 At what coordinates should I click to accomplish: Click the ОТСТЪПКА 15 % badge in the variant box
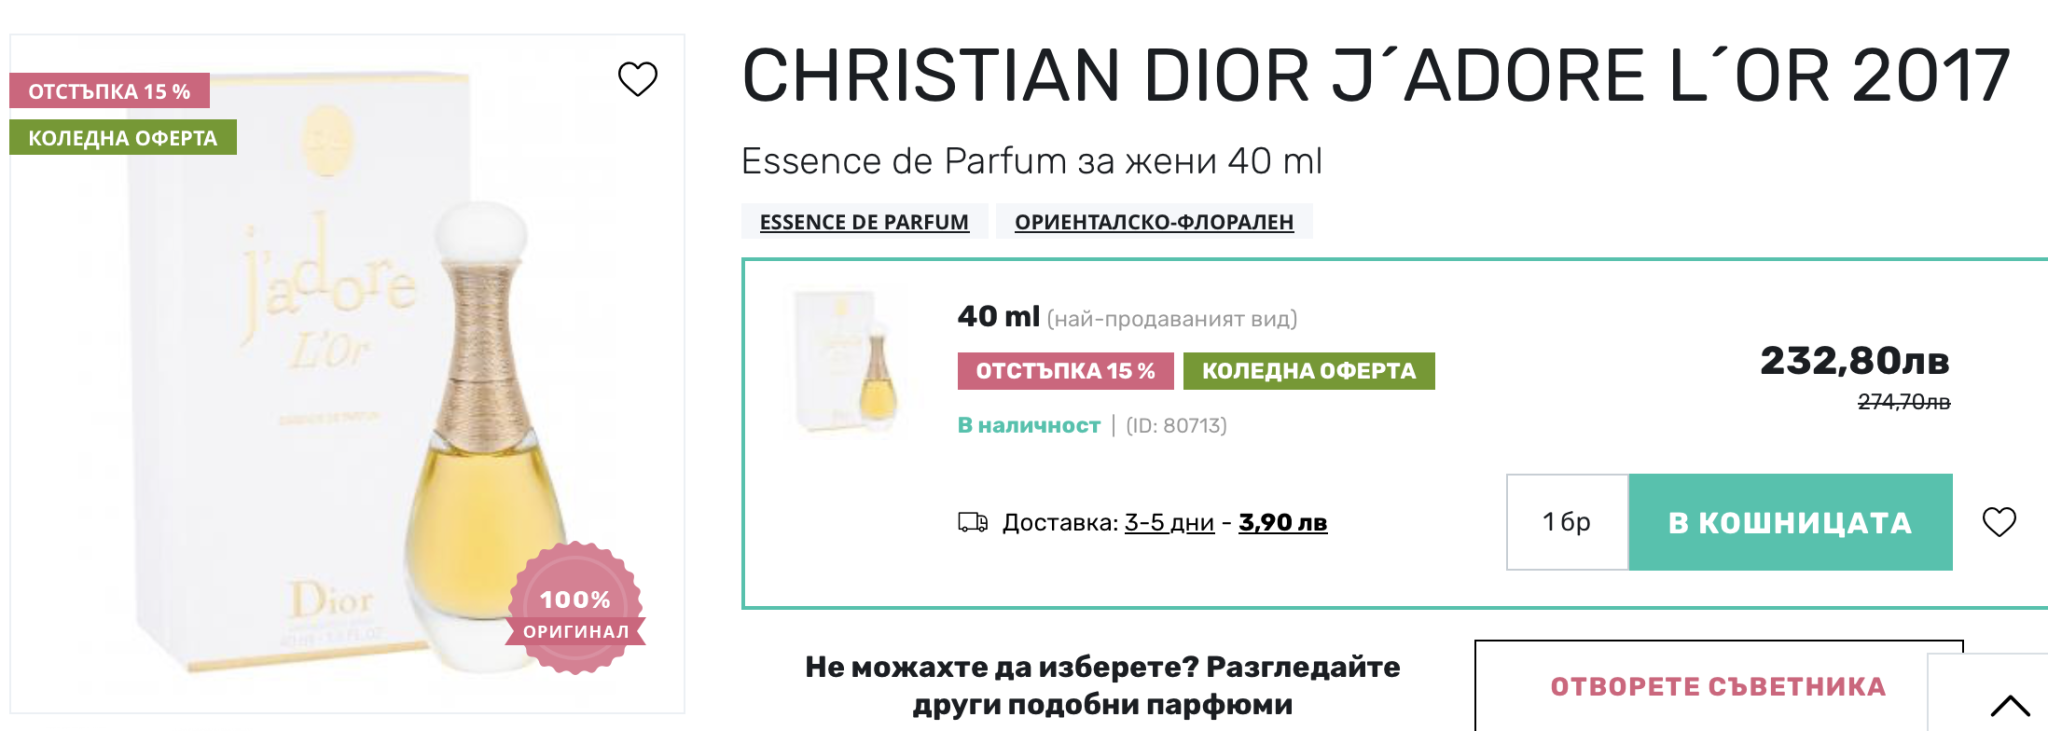(1065, 371)
